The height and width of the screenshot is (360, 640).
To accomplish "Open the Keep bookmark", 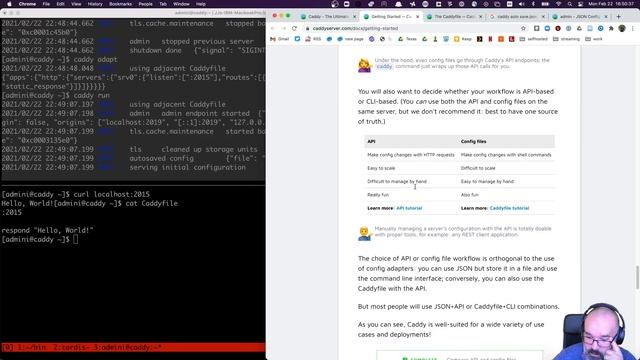I will coord(462,39).
